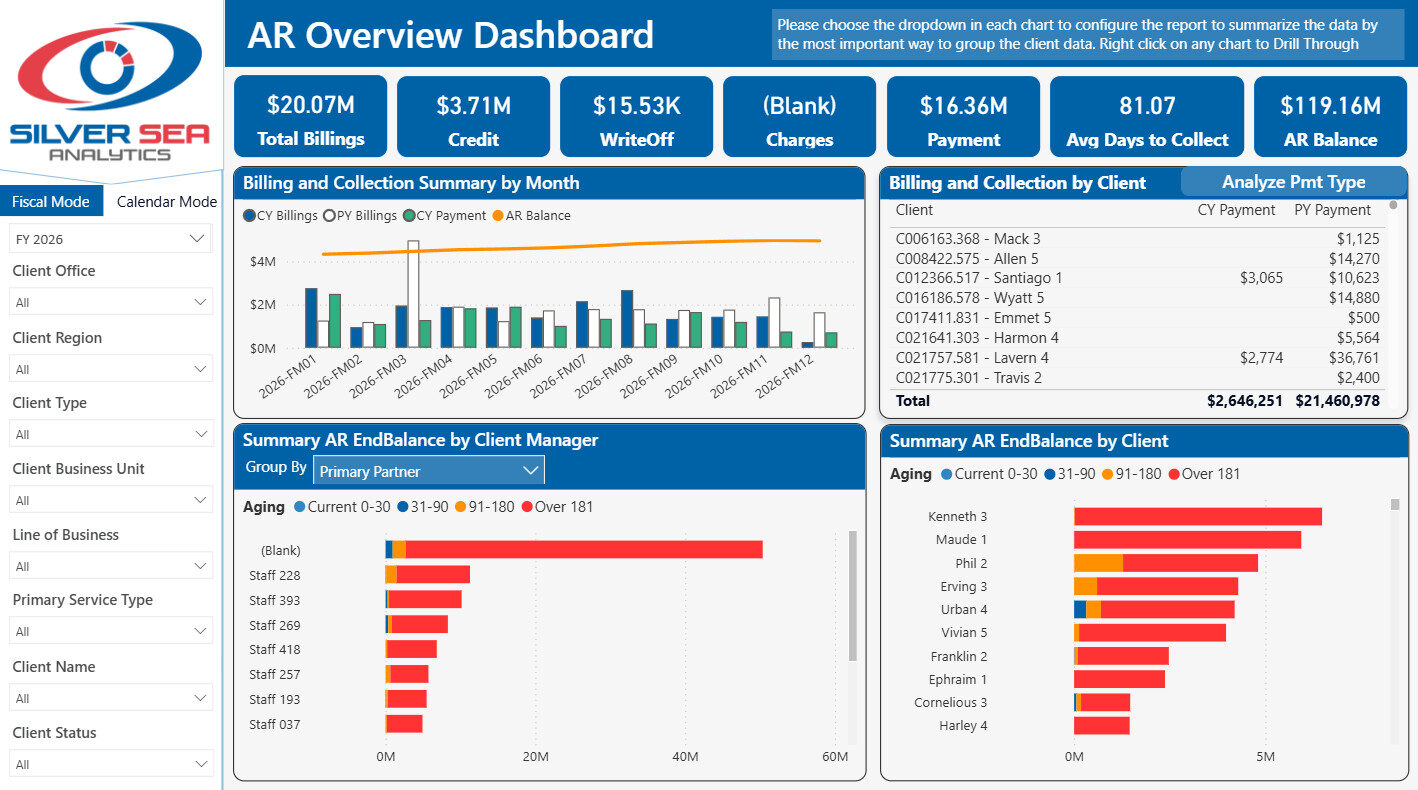The width and height of the screenshot is (1418, 790).
Task: Click the Client Manager chart vertical scrollbar
Action: 853,596
